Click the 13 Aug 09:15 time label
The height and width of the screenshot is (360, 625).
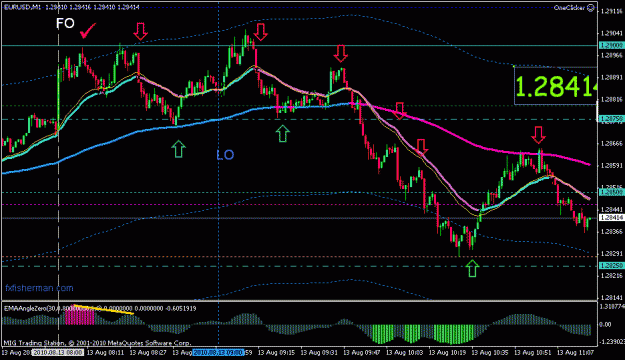pos(276,353)
